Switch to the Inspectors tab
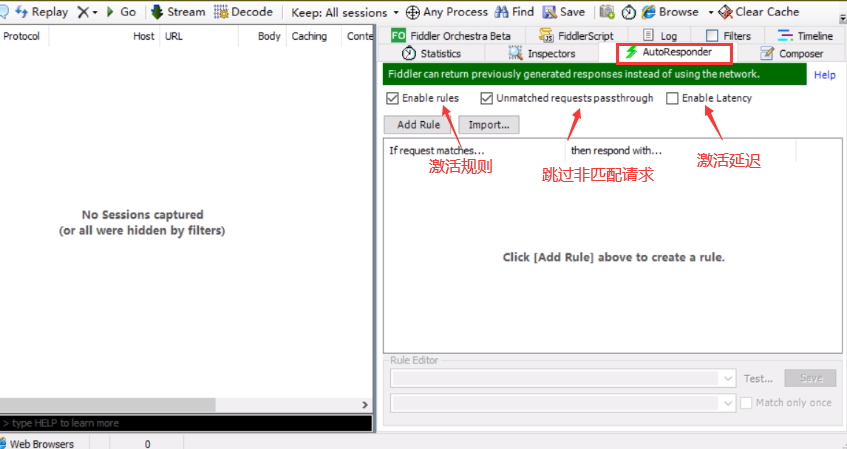 (x=541, y=53)
